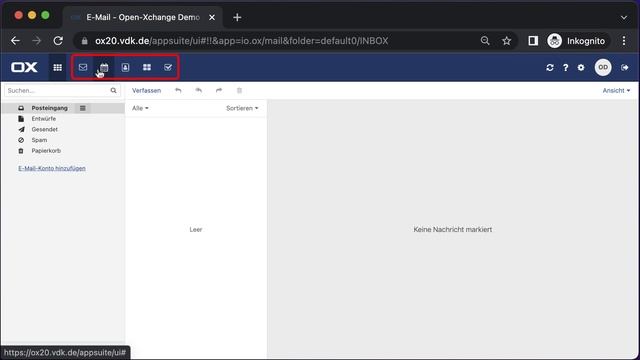
Task: Open the Portal app icon
Action: point(147,67)
